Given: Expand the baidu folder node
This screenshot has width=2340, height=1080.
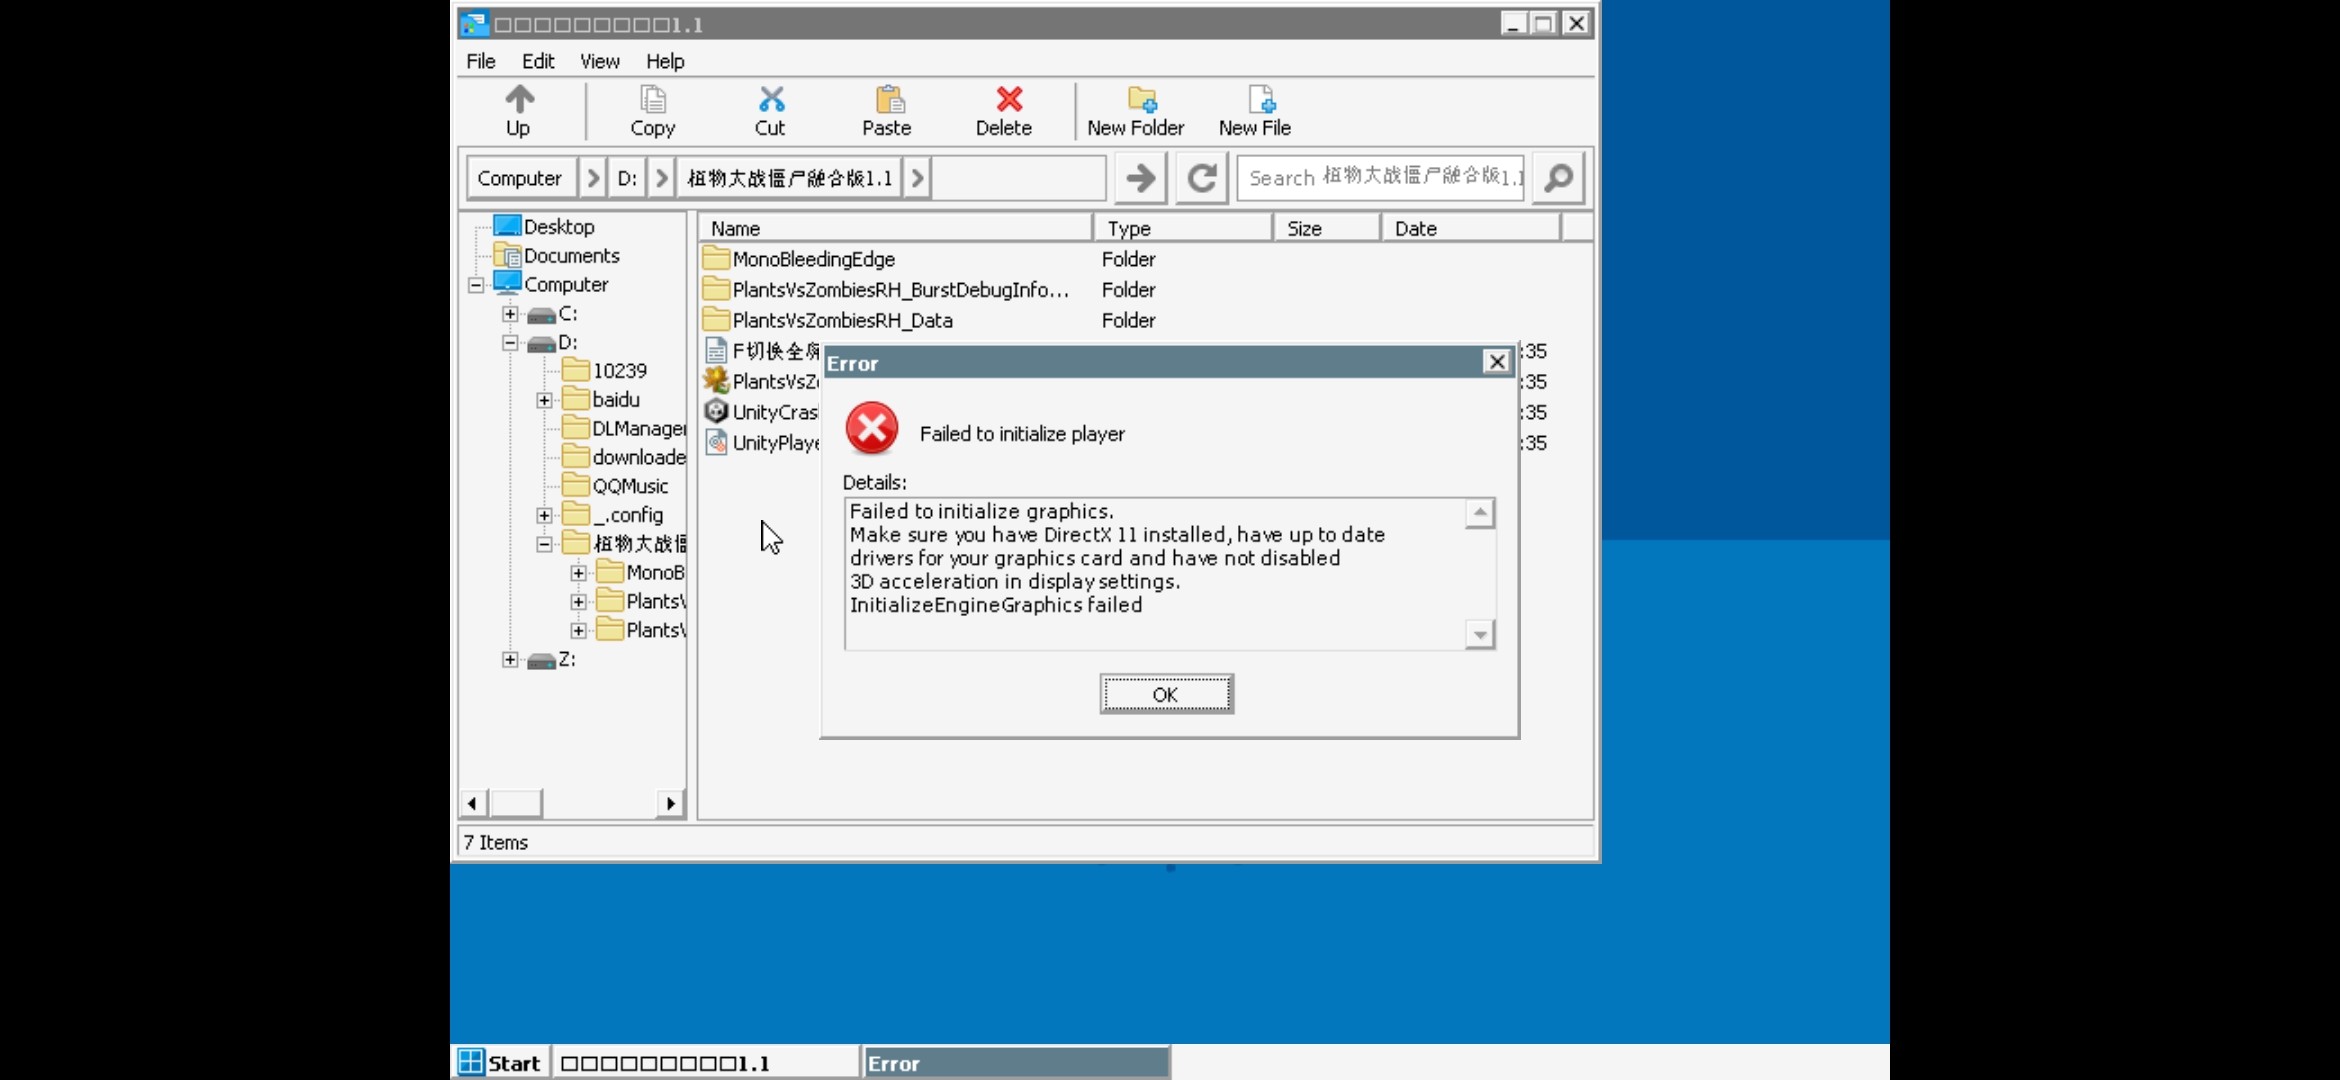Looking at the screenshot, I should (x=544, y=400).
